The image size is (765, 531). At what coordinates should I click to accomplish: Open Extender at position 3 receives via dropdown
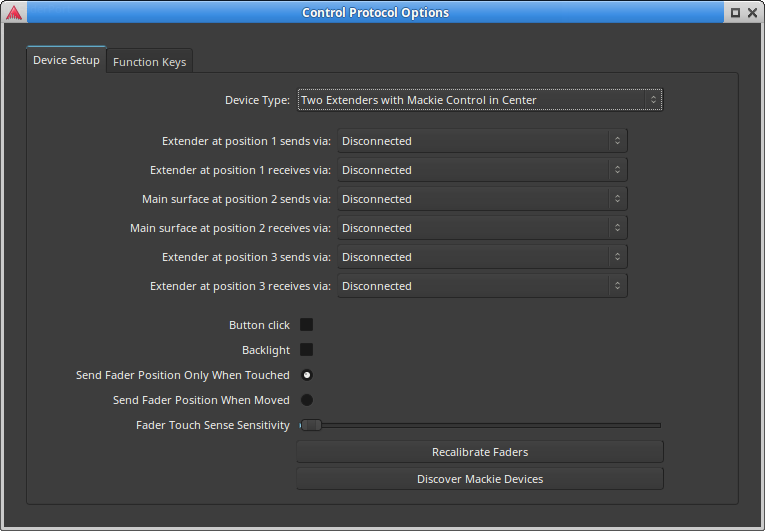pyautogui.click(x=482, y=286)
